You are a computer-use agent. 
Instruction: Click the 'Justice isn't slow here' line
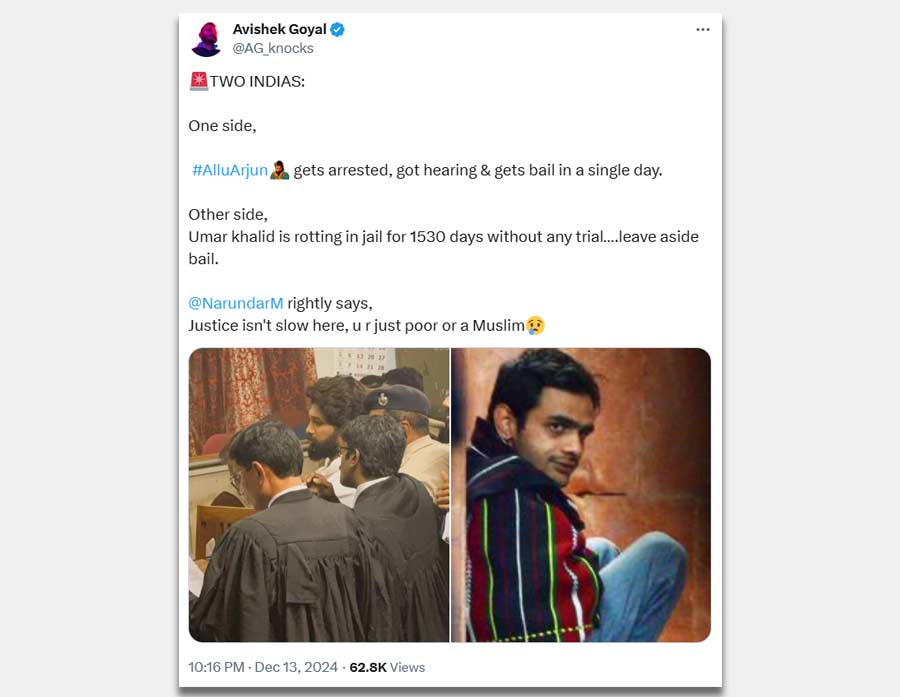[356, 326]
